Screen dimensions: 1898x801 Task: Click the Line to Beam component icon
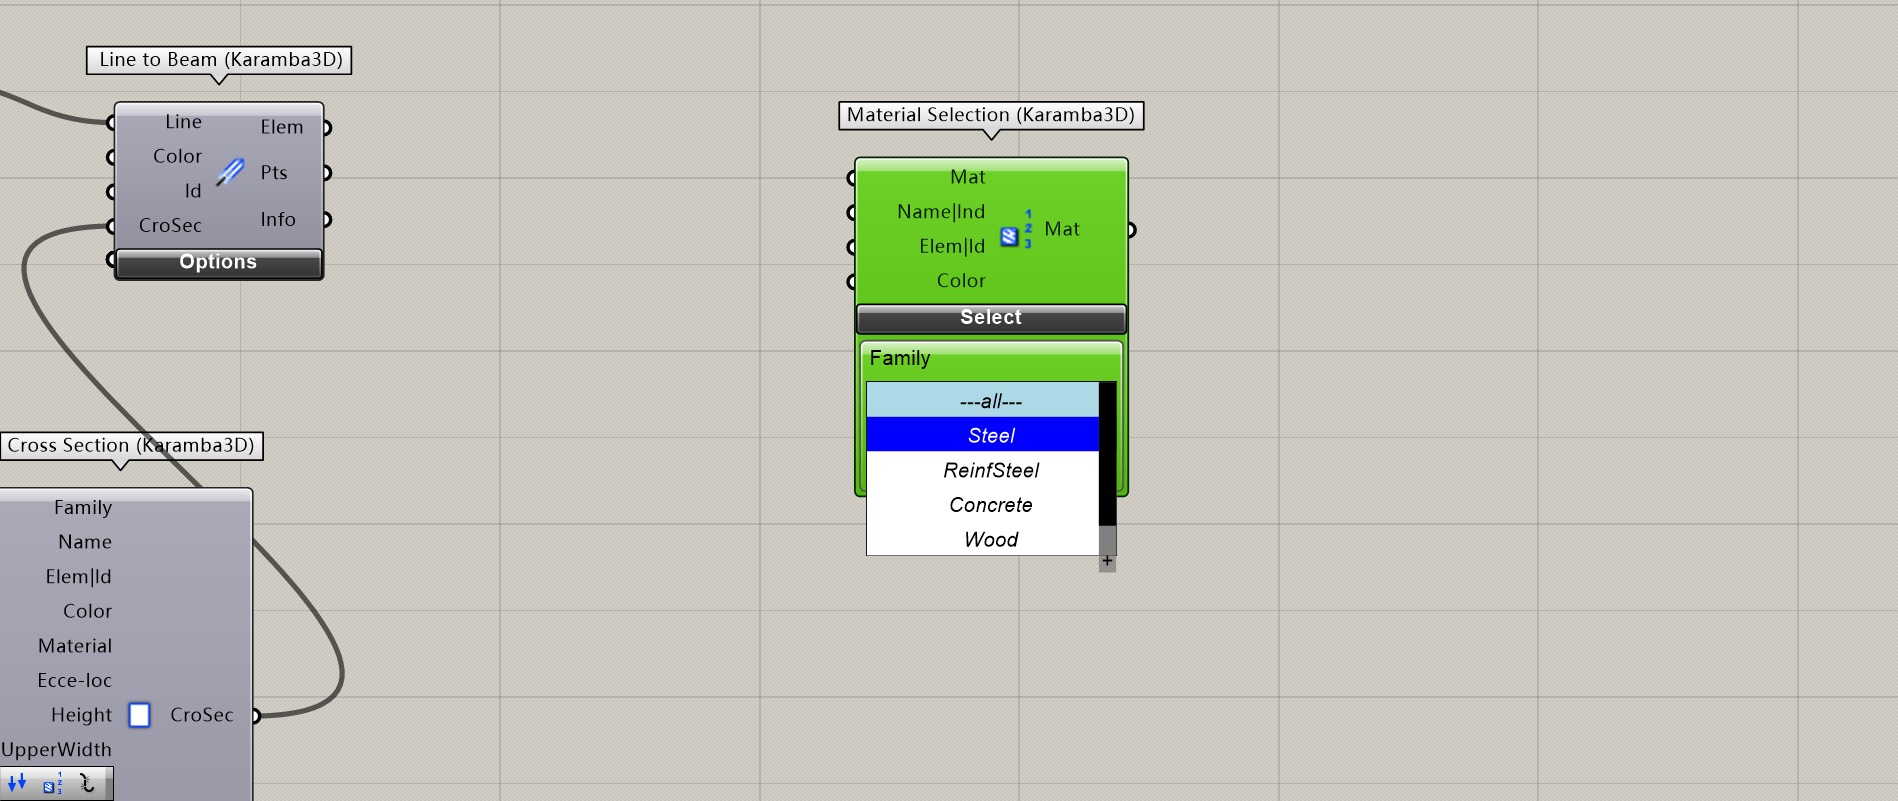[230, 172]
